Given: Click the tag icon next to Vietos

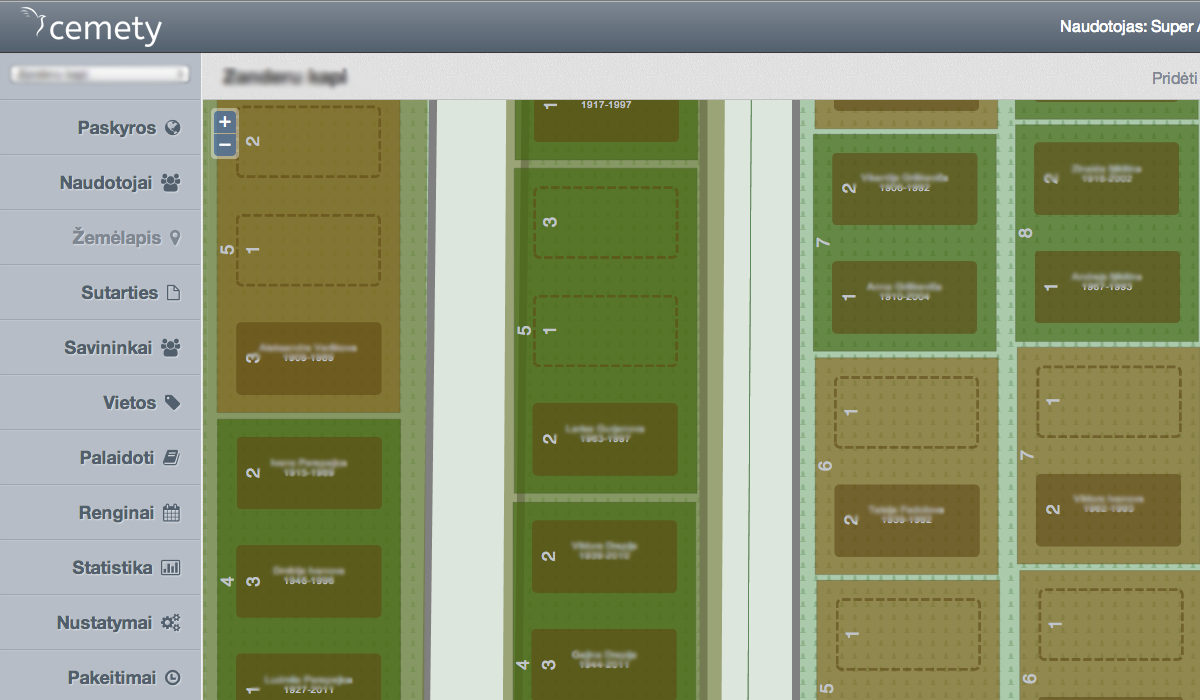Looking at the screenshot, I should tap(172, 403).
